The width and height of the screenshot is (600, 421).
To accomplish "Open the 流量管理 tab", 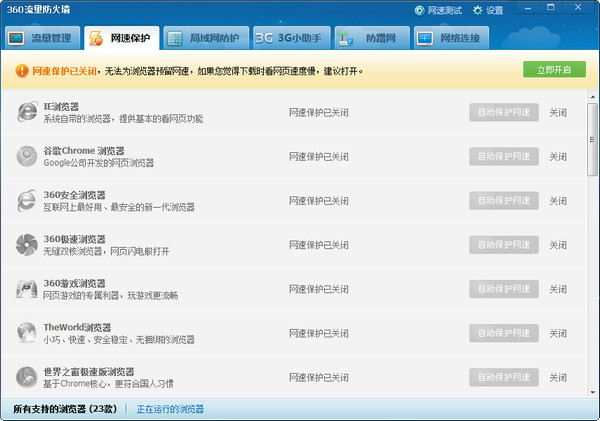I will (x=42, y=38).
